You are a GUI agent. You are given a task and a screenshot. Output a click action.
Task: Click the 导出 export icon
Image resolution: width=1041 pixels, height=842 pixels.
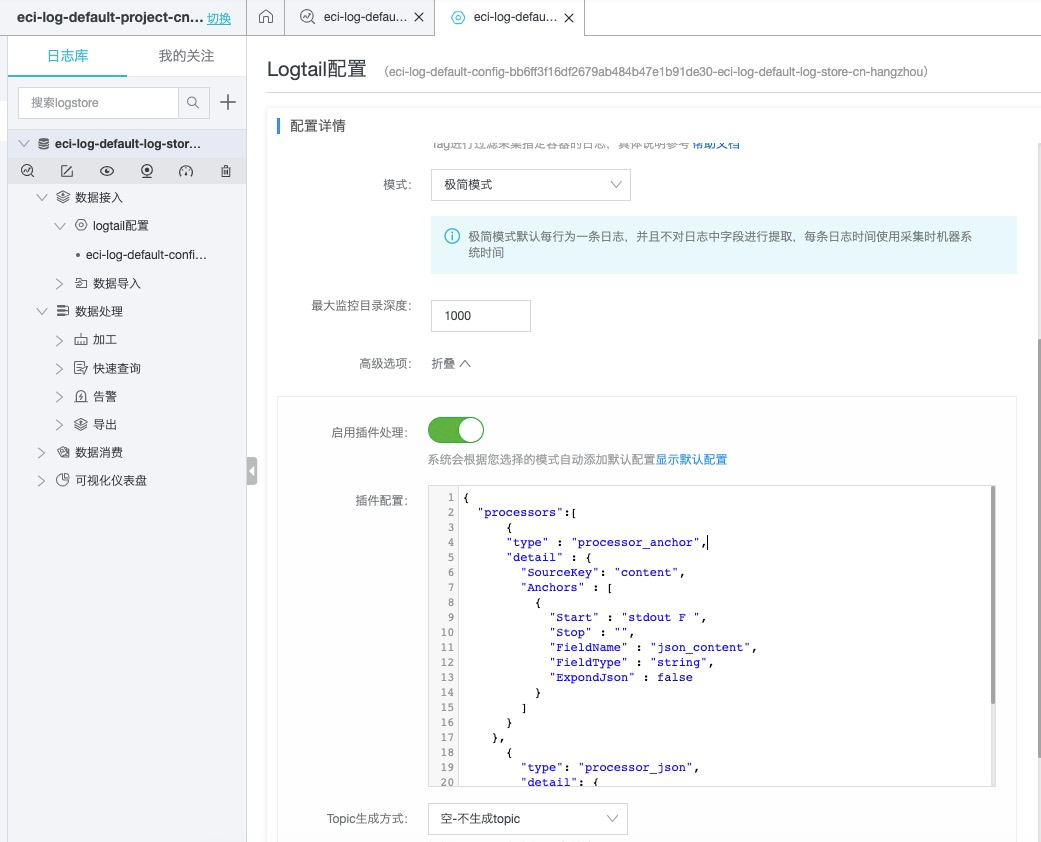[x=81, y=424]
